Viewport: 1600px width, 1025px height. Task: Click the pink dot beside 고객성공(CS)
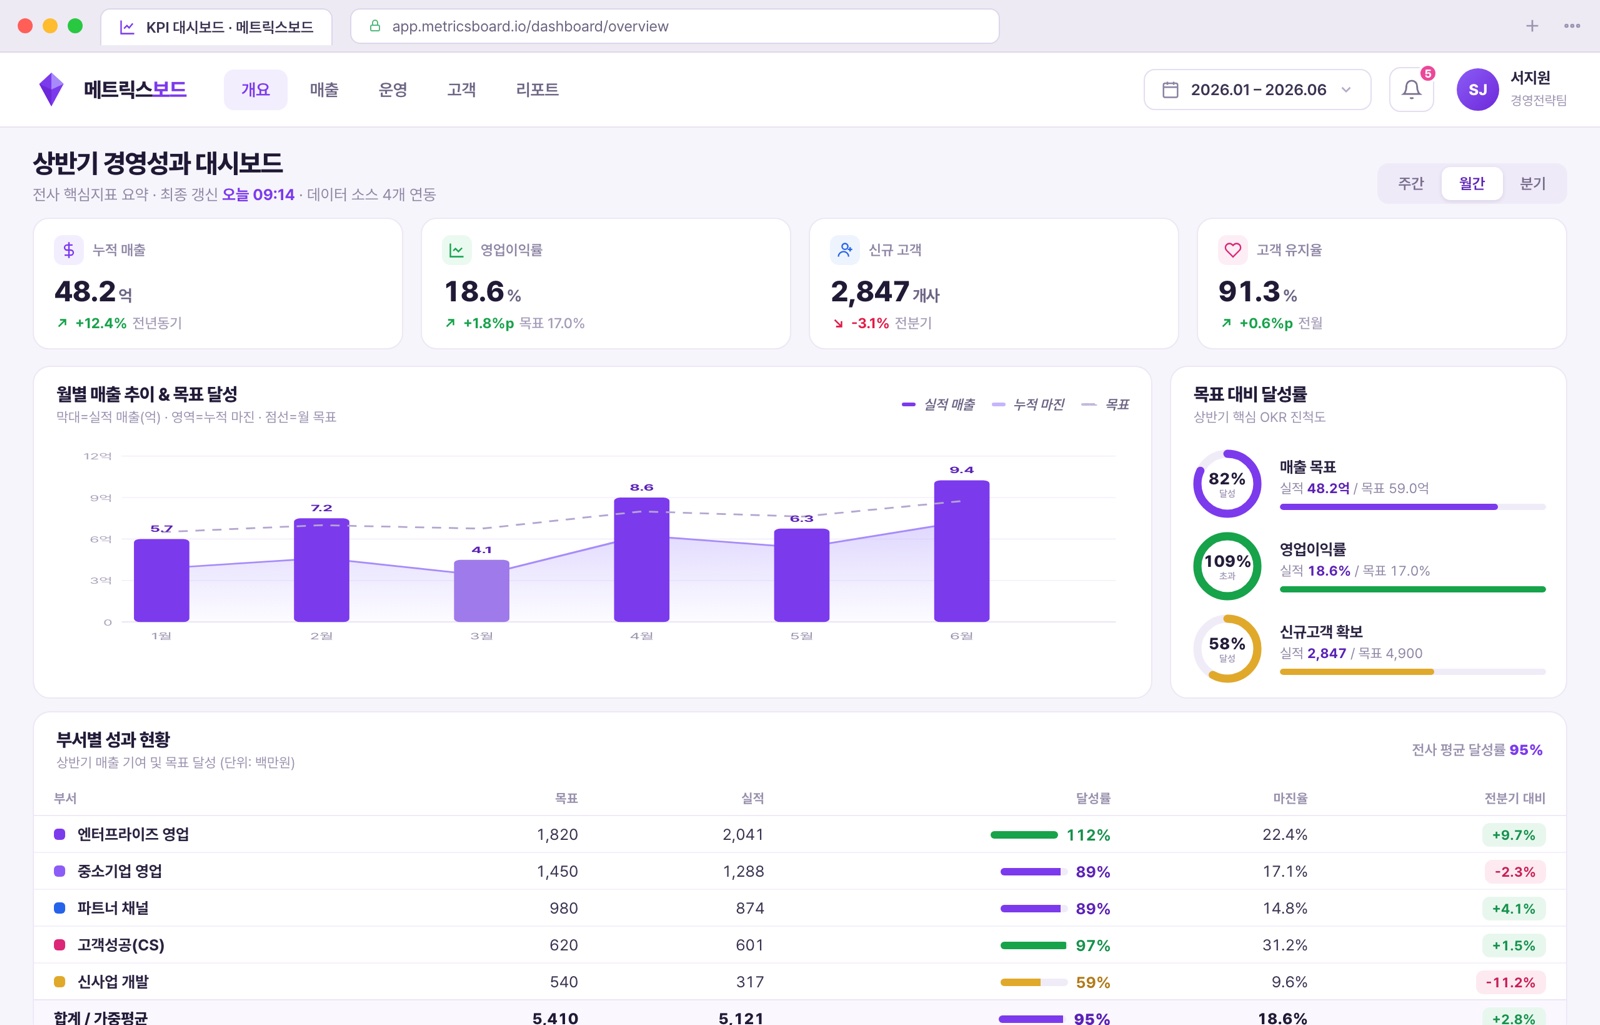pyautogui.click(x=59, y=945)
